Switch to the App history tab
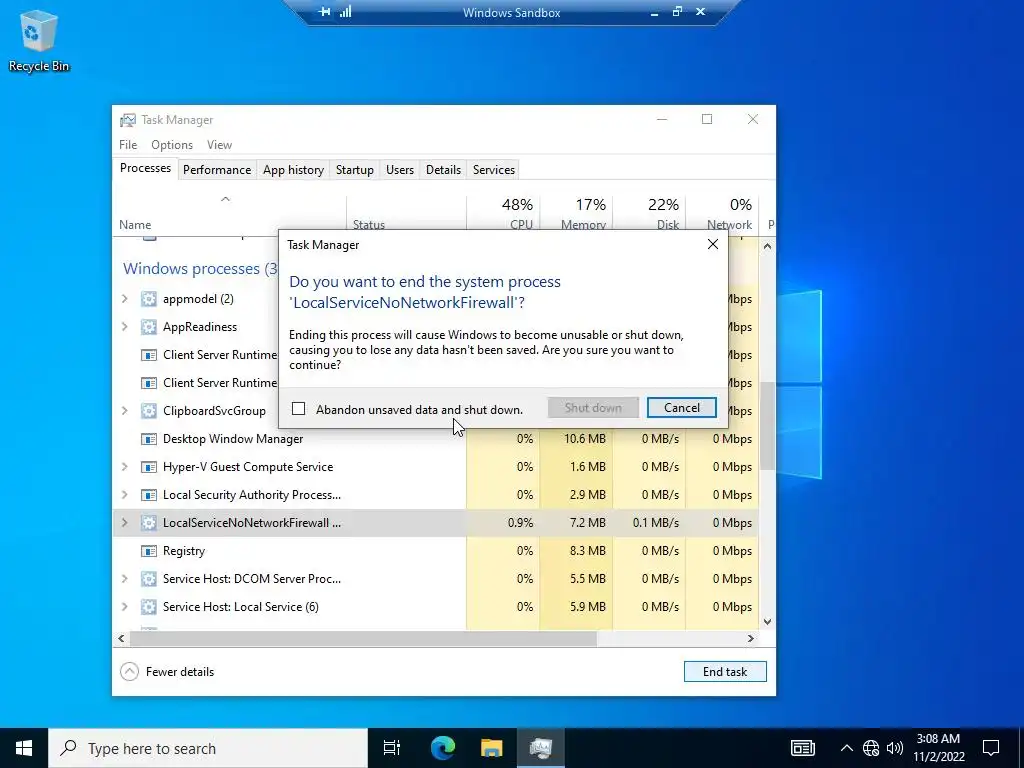The height and width of the screenshot is (768, 1024). coord(293,169)
